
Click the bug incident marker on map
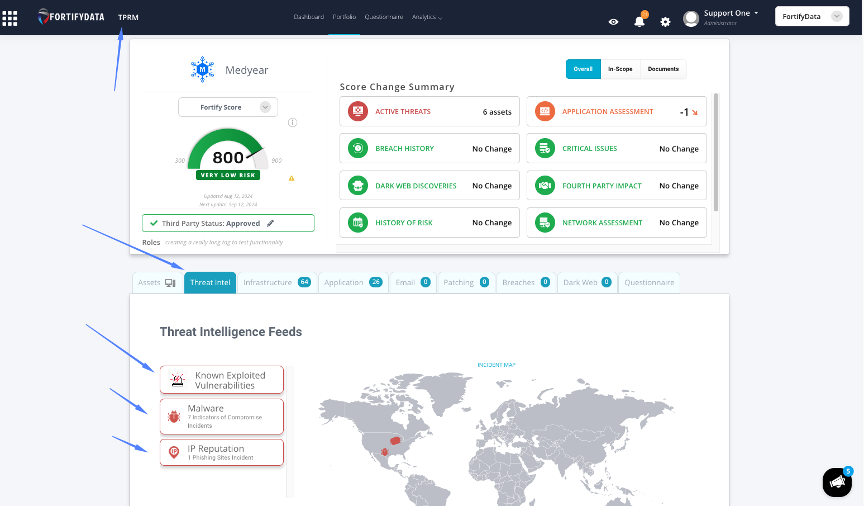(385, 452)
